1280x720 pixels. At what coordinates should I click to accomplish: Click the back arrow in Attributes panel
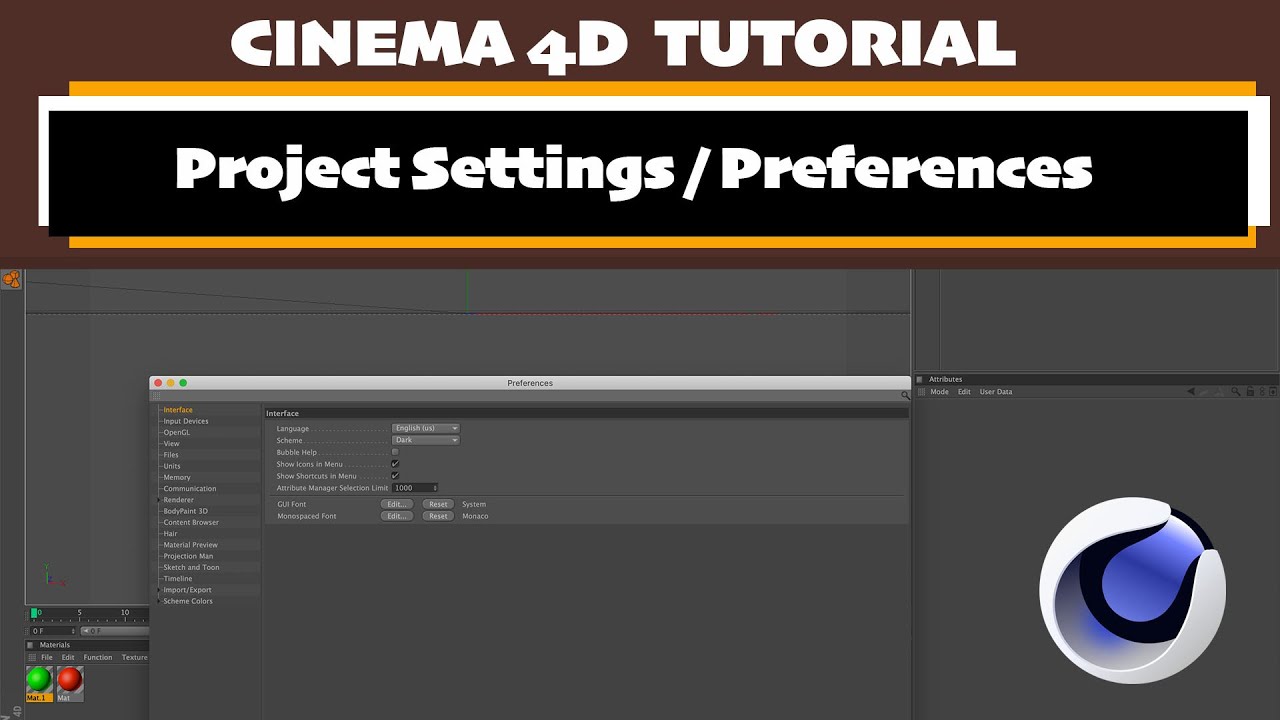pos(1191,391)
